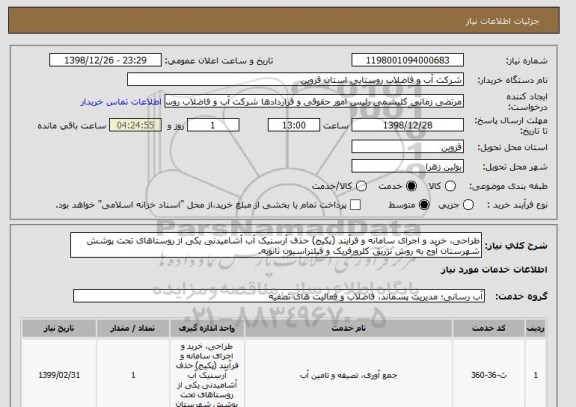Tick the اسناد خزانه اسلامی payment checkbox
The width and height of the screenshot is (576, 407).
[355, 205]
